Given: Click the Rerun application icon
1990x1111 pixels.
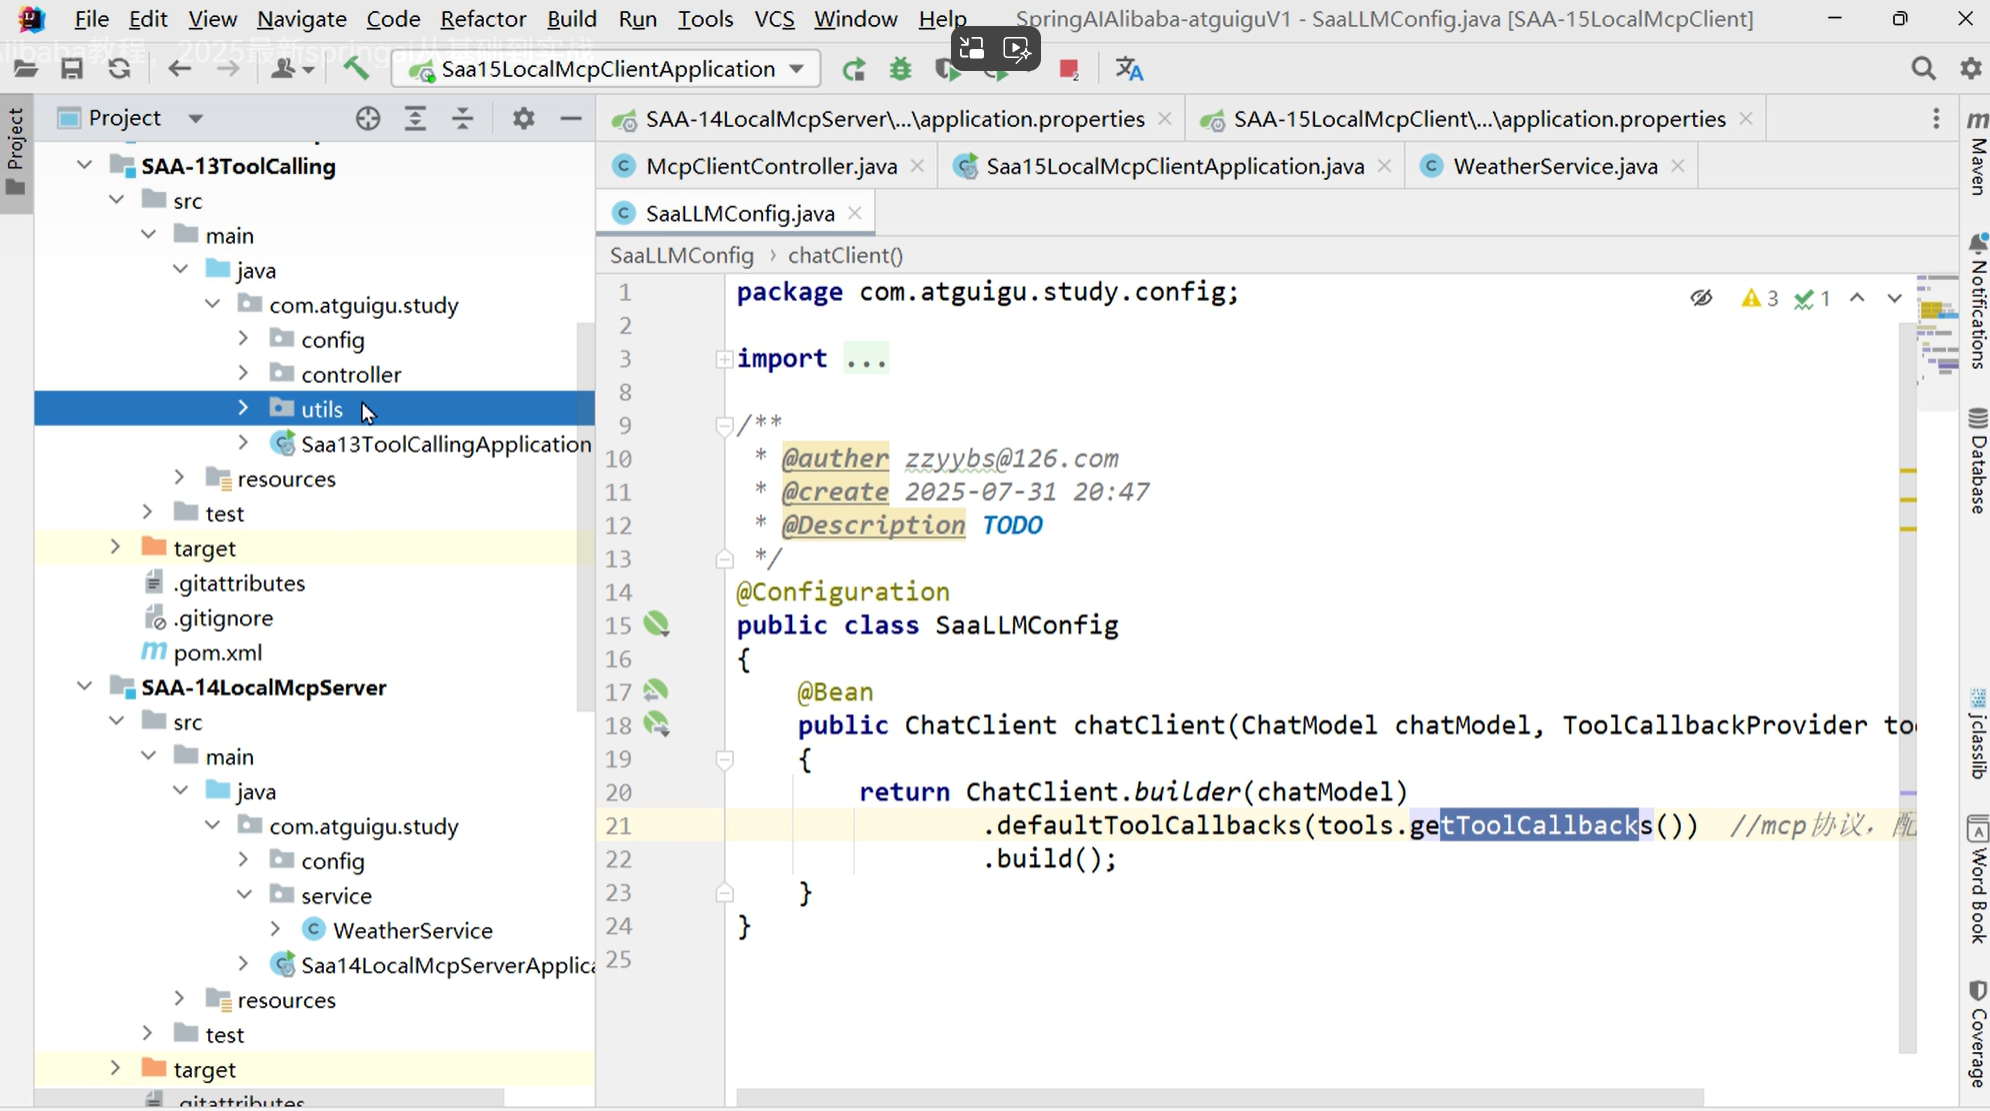Looking at the screenshot, I should [x=853, y=69].
